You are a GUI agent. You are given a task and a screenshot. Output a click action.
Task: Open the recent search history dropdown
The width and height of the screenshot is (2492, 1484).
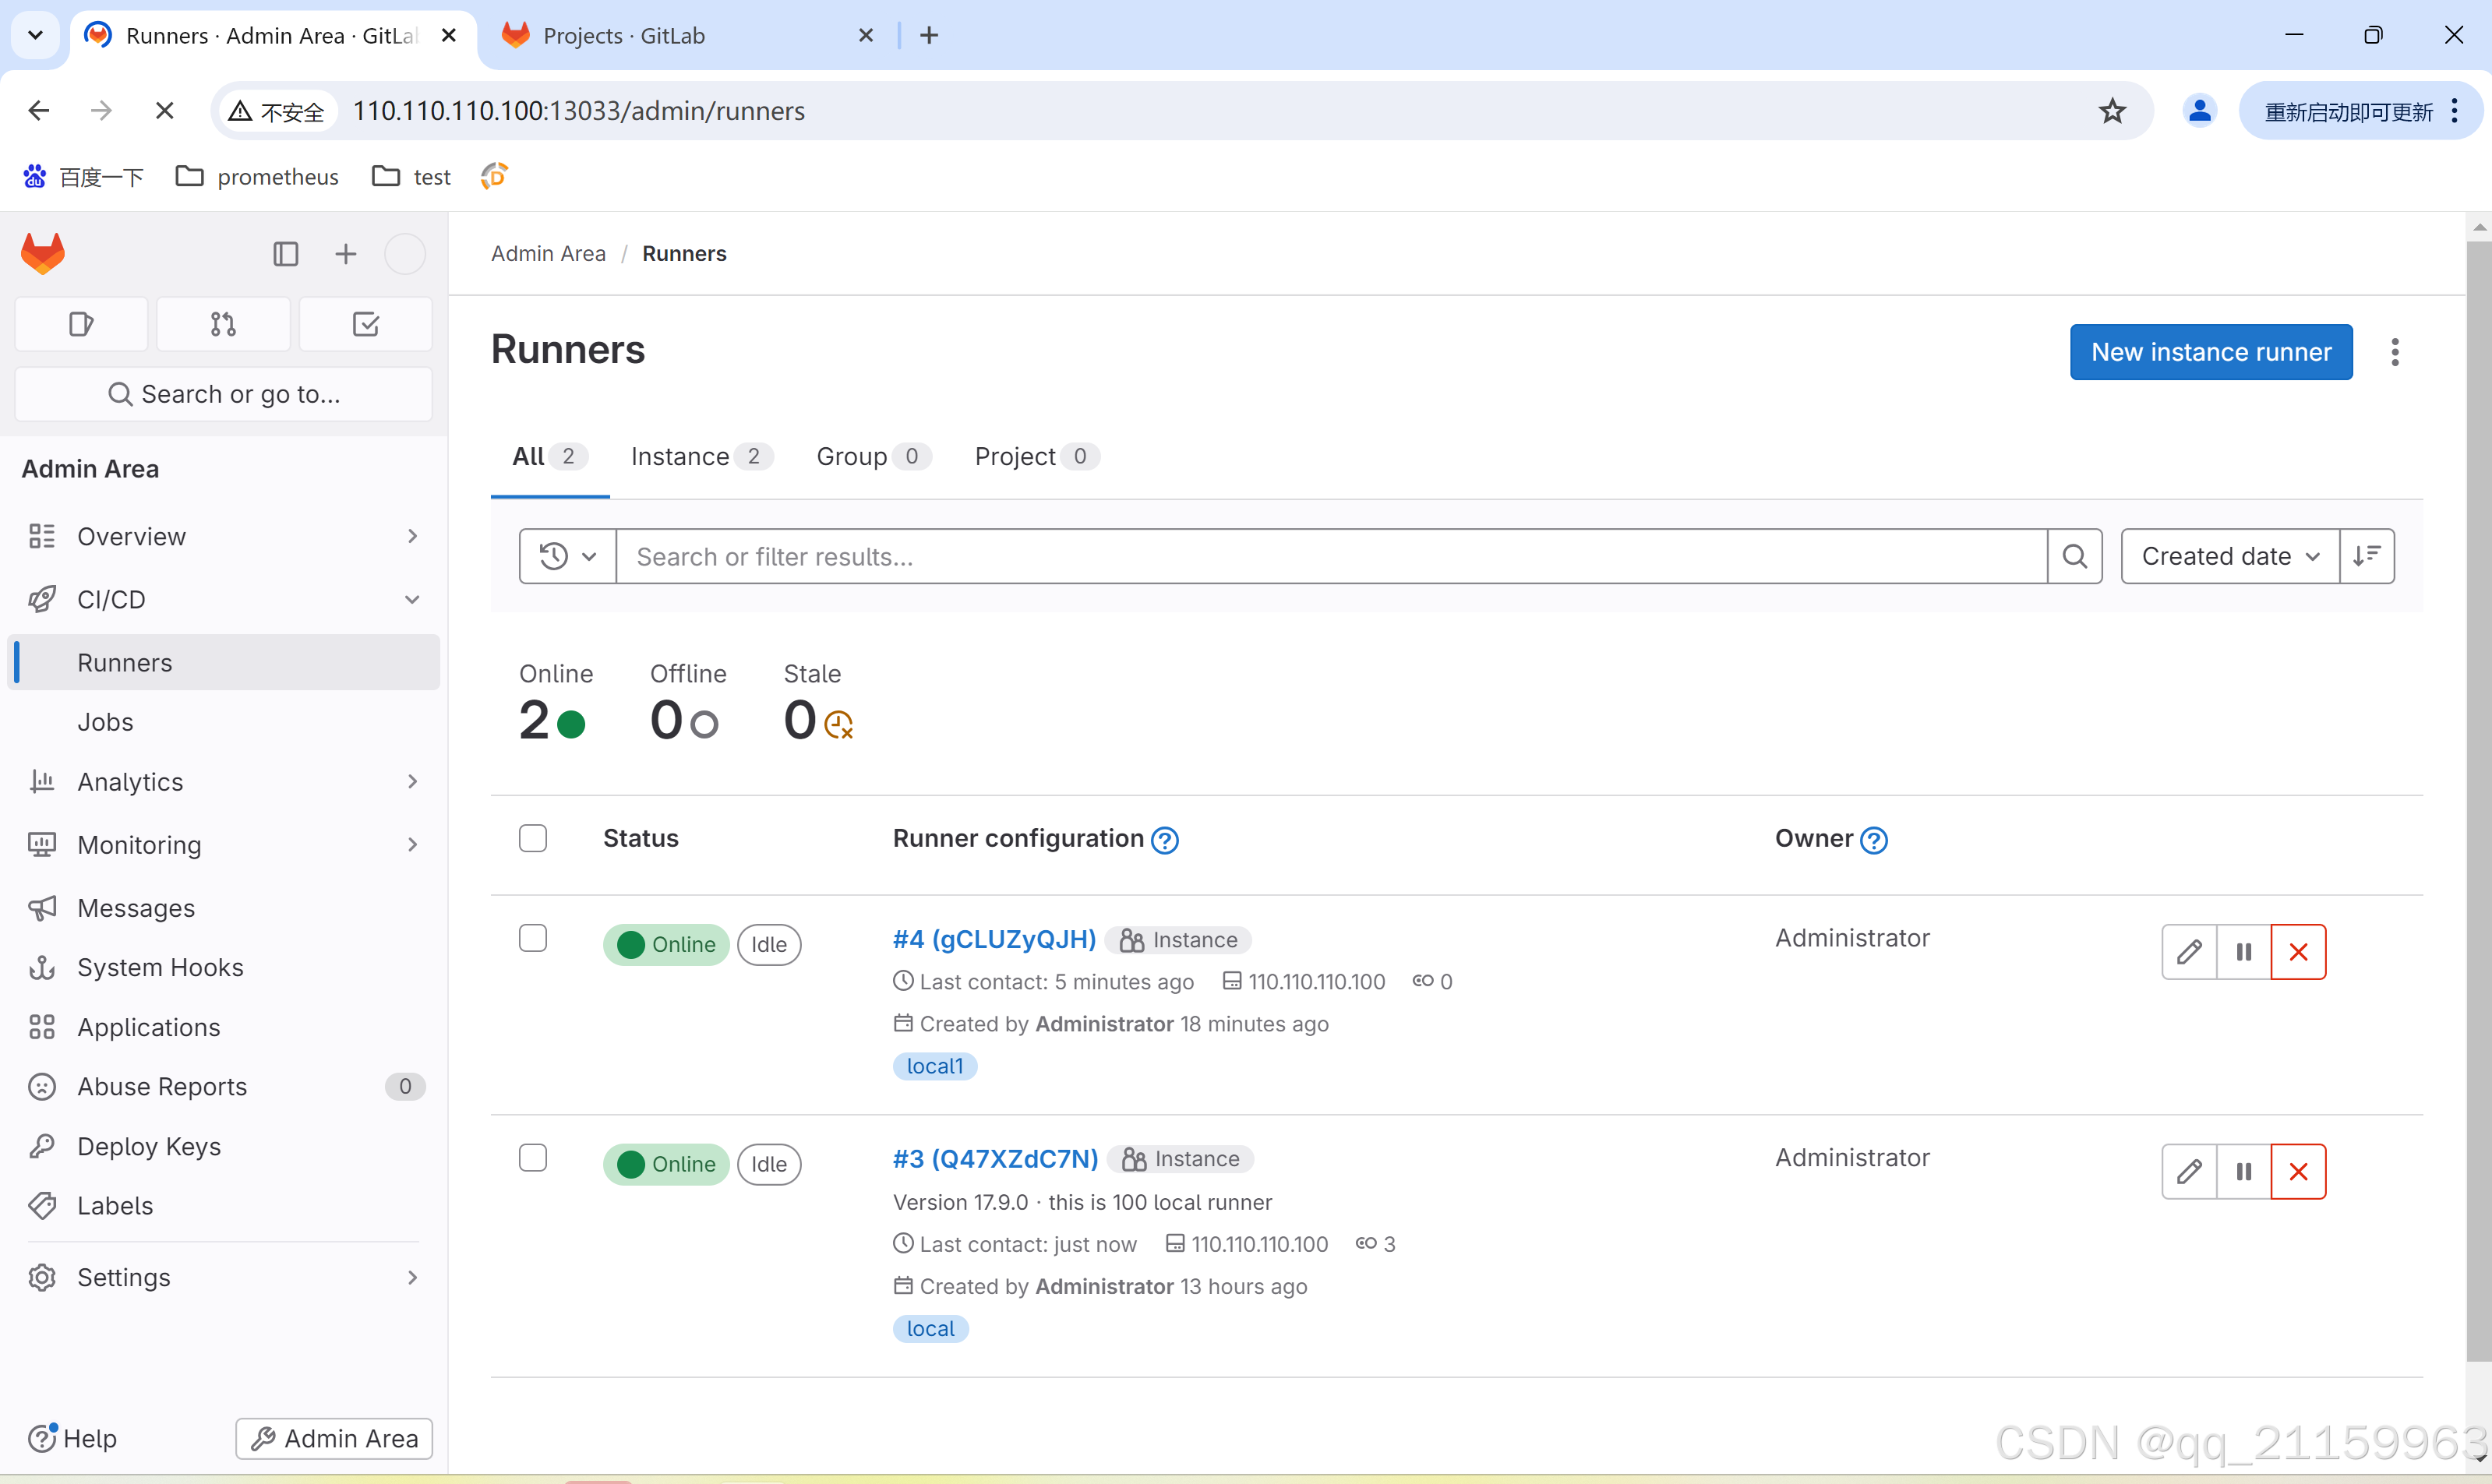564,555
